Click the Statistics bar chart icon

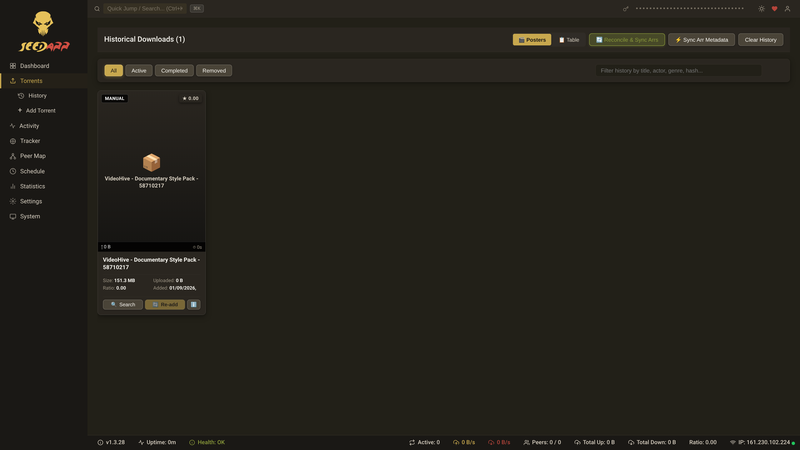pyautogui.click(x=13, y=186)
